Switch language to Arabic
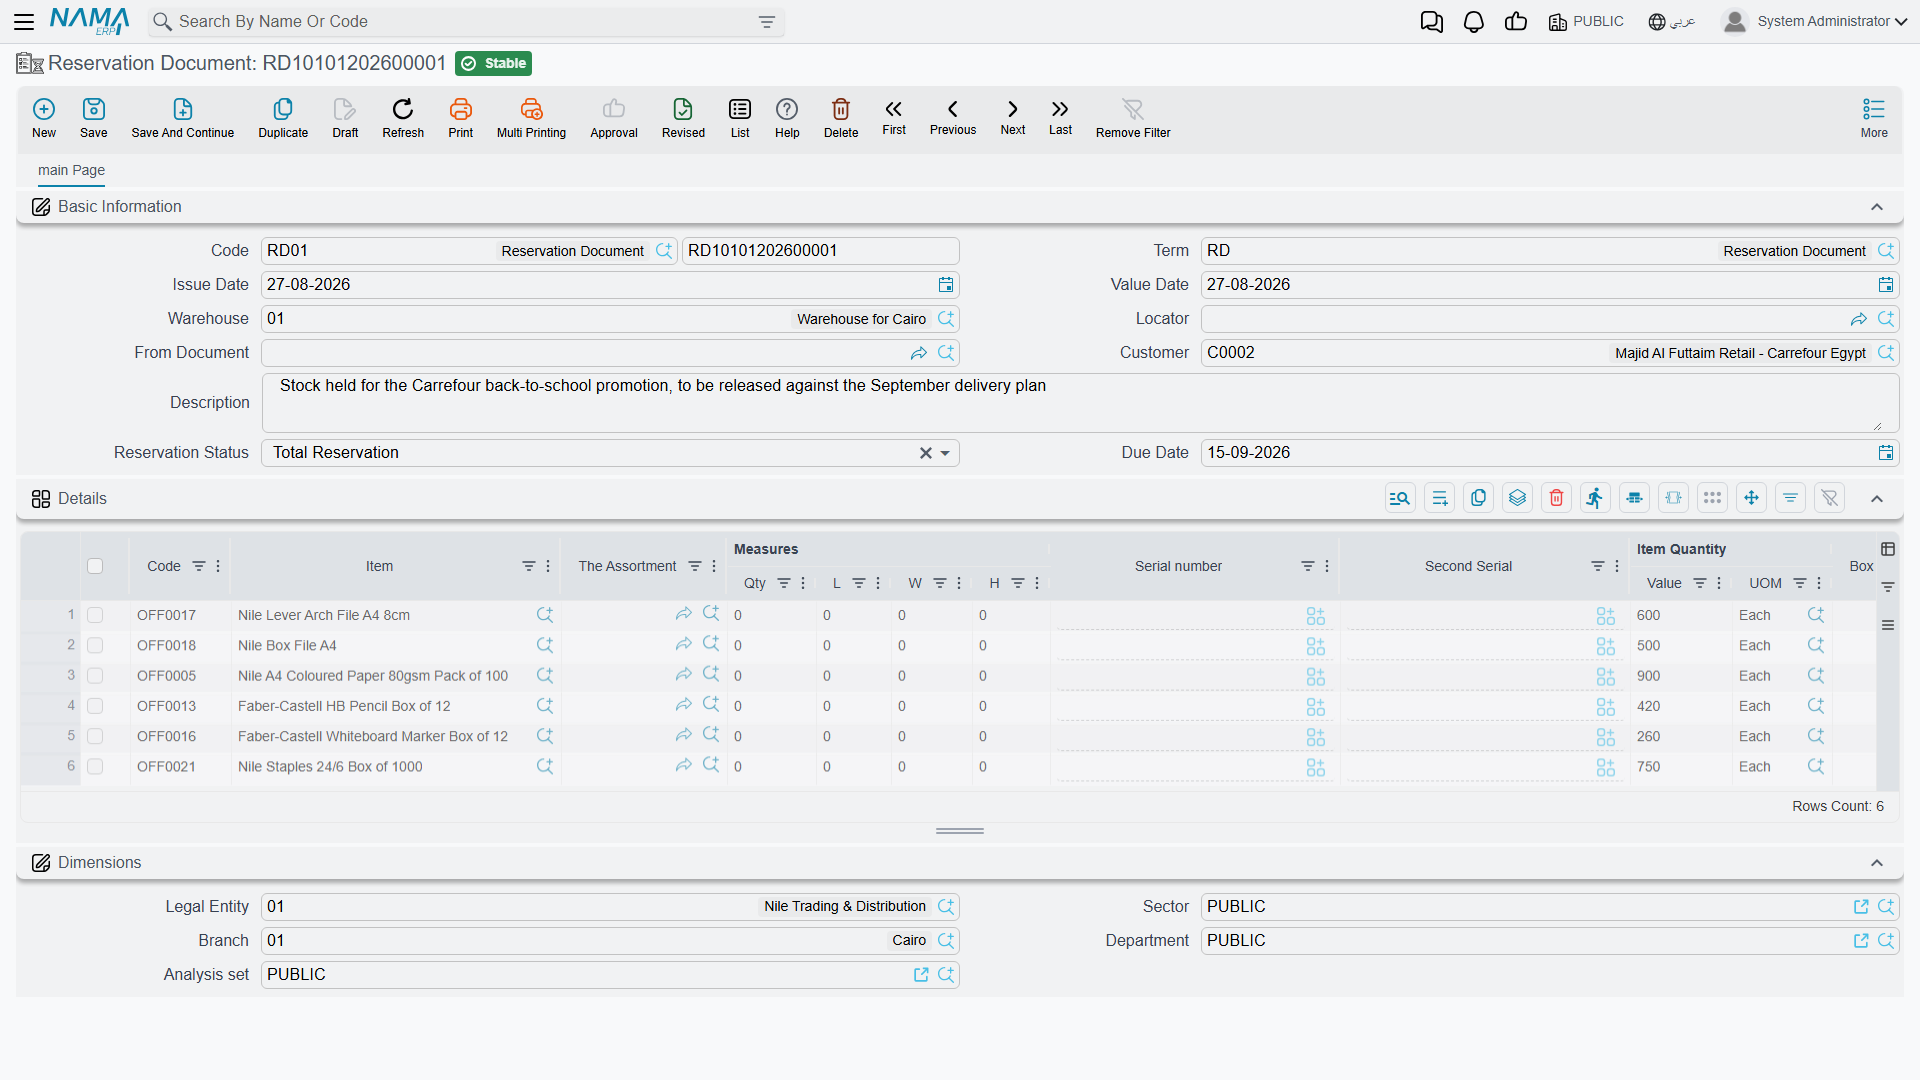 pos(1672,21)
